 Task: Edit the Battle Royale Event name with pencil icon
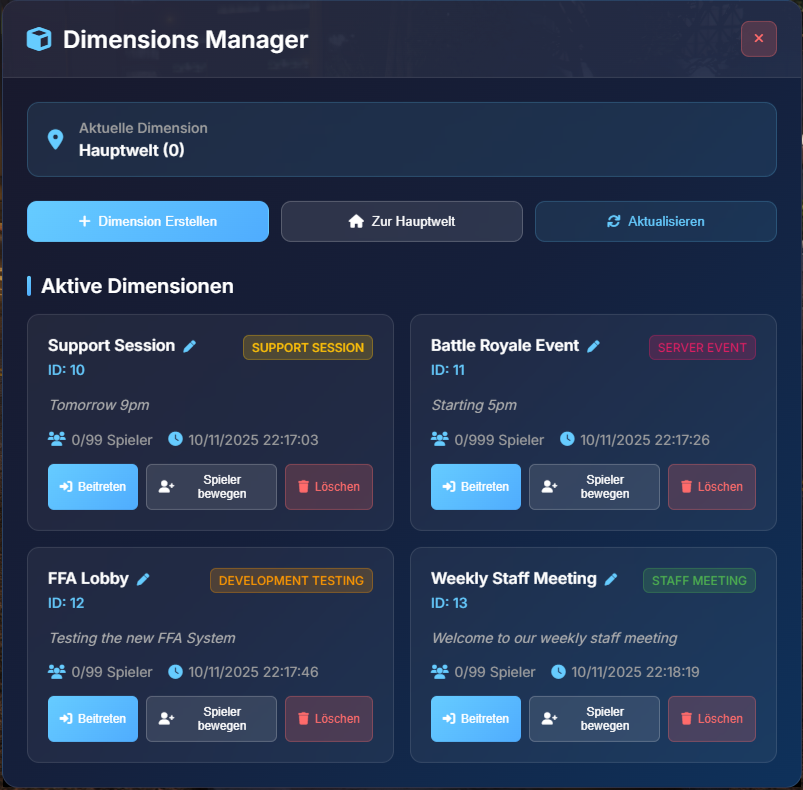click(x=593, y=347)
